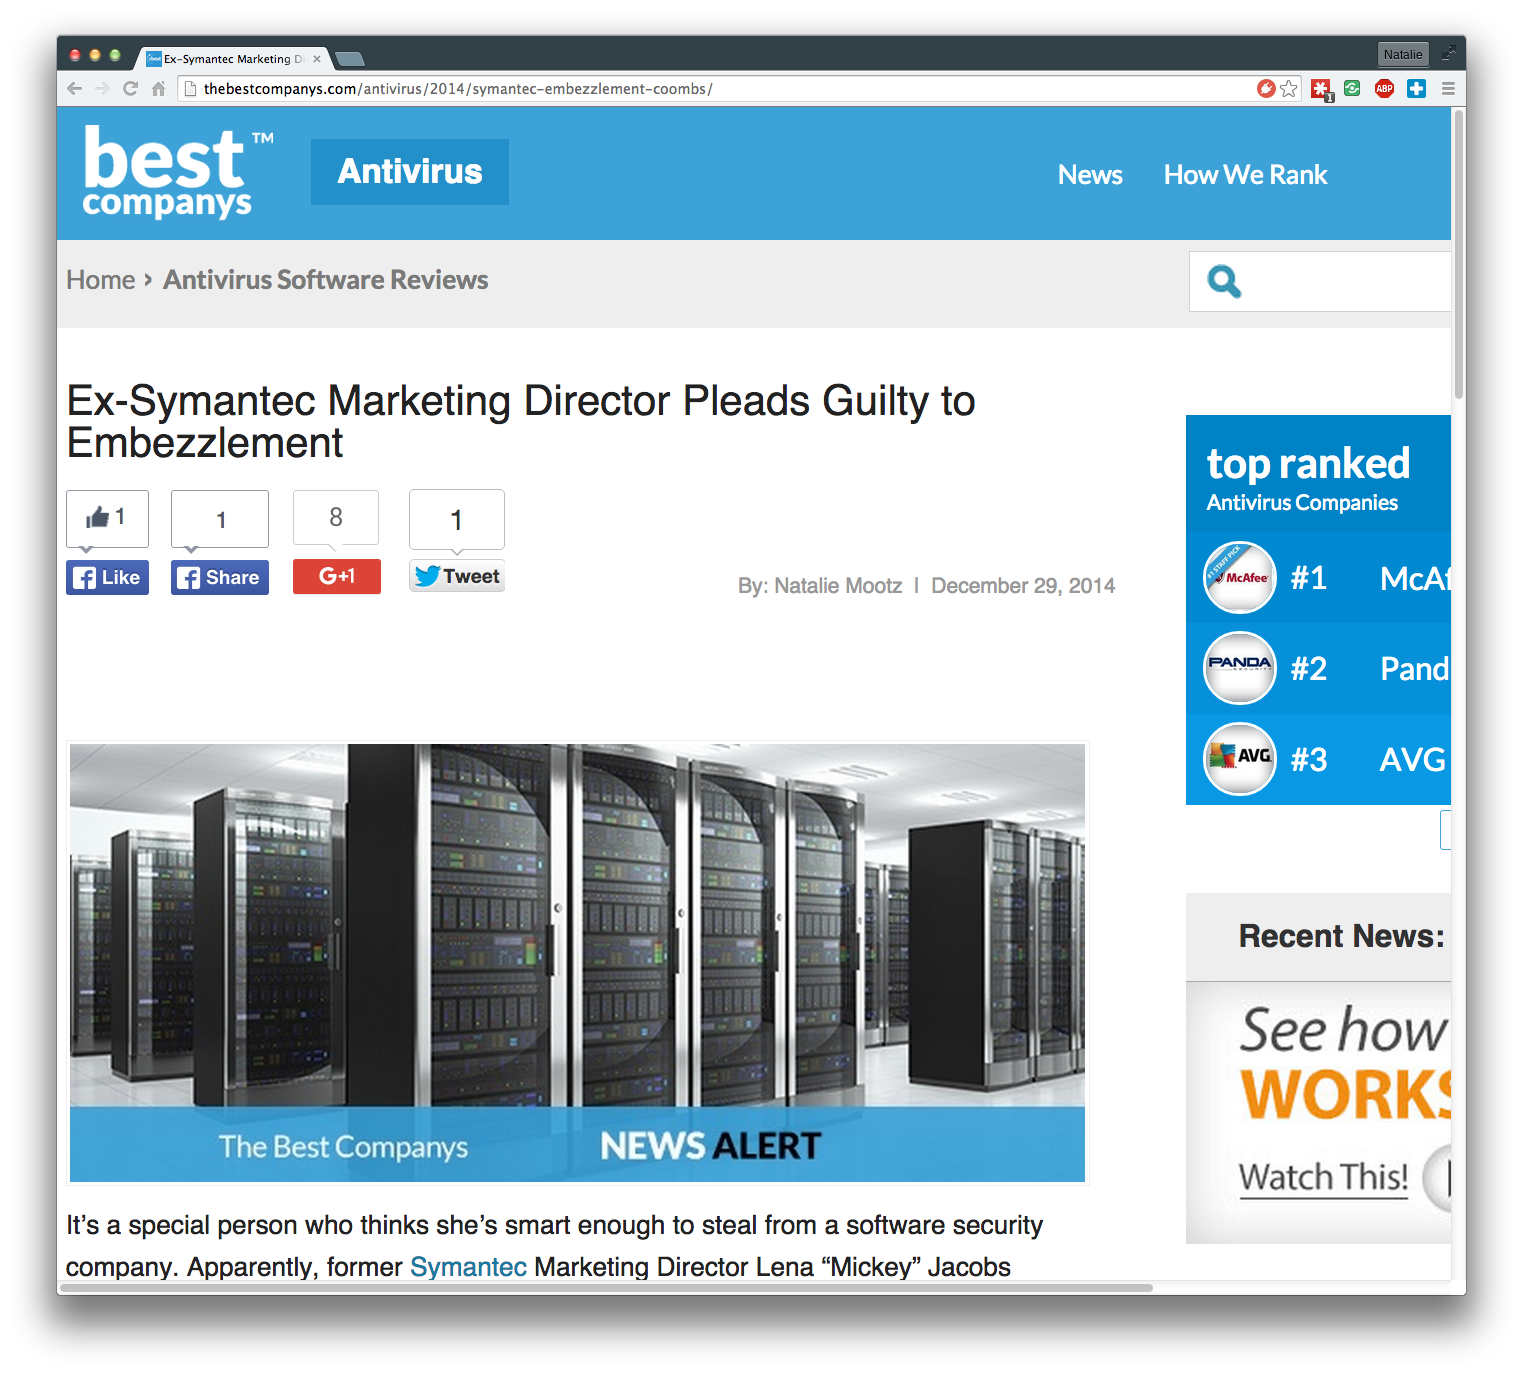Bookmark this page with the star icon

coord(1289,89)
